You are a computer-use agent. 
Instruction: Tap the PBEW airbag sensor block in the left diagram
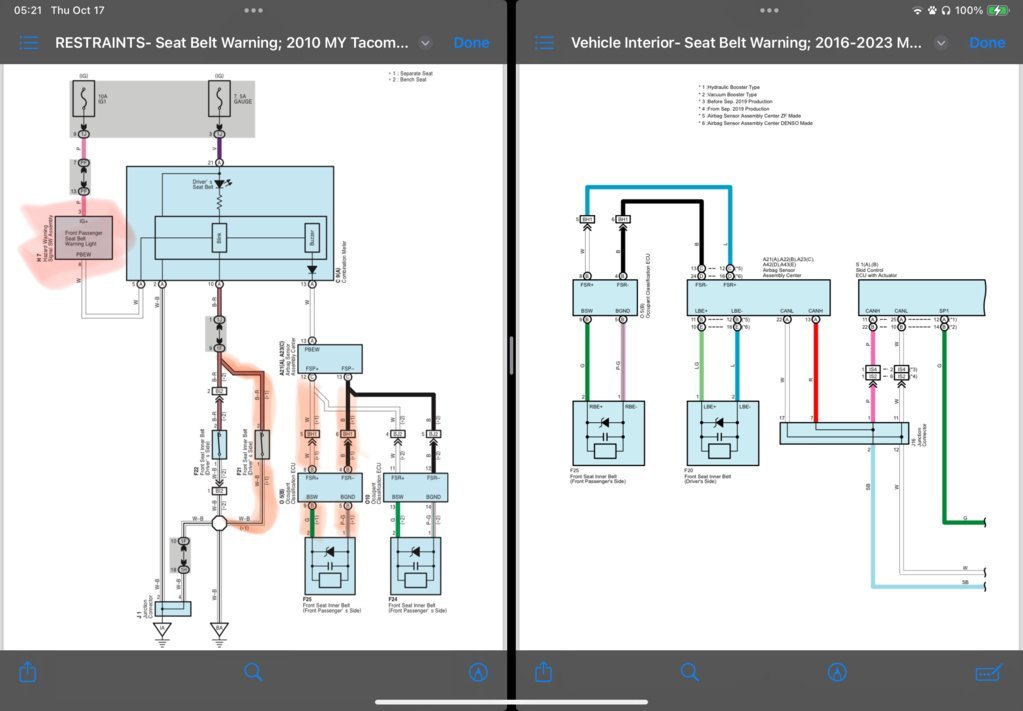329,359
